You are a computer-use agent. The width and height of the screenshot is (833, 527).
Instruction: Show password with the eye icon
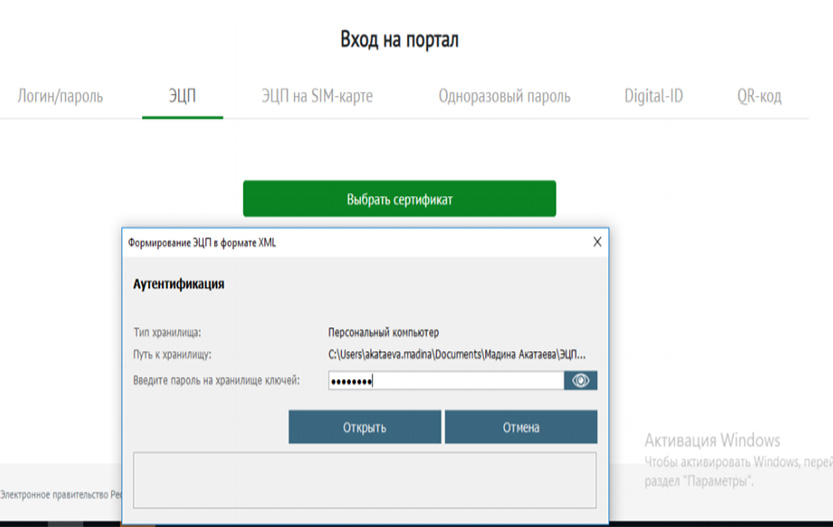click(x=580, y=381)
